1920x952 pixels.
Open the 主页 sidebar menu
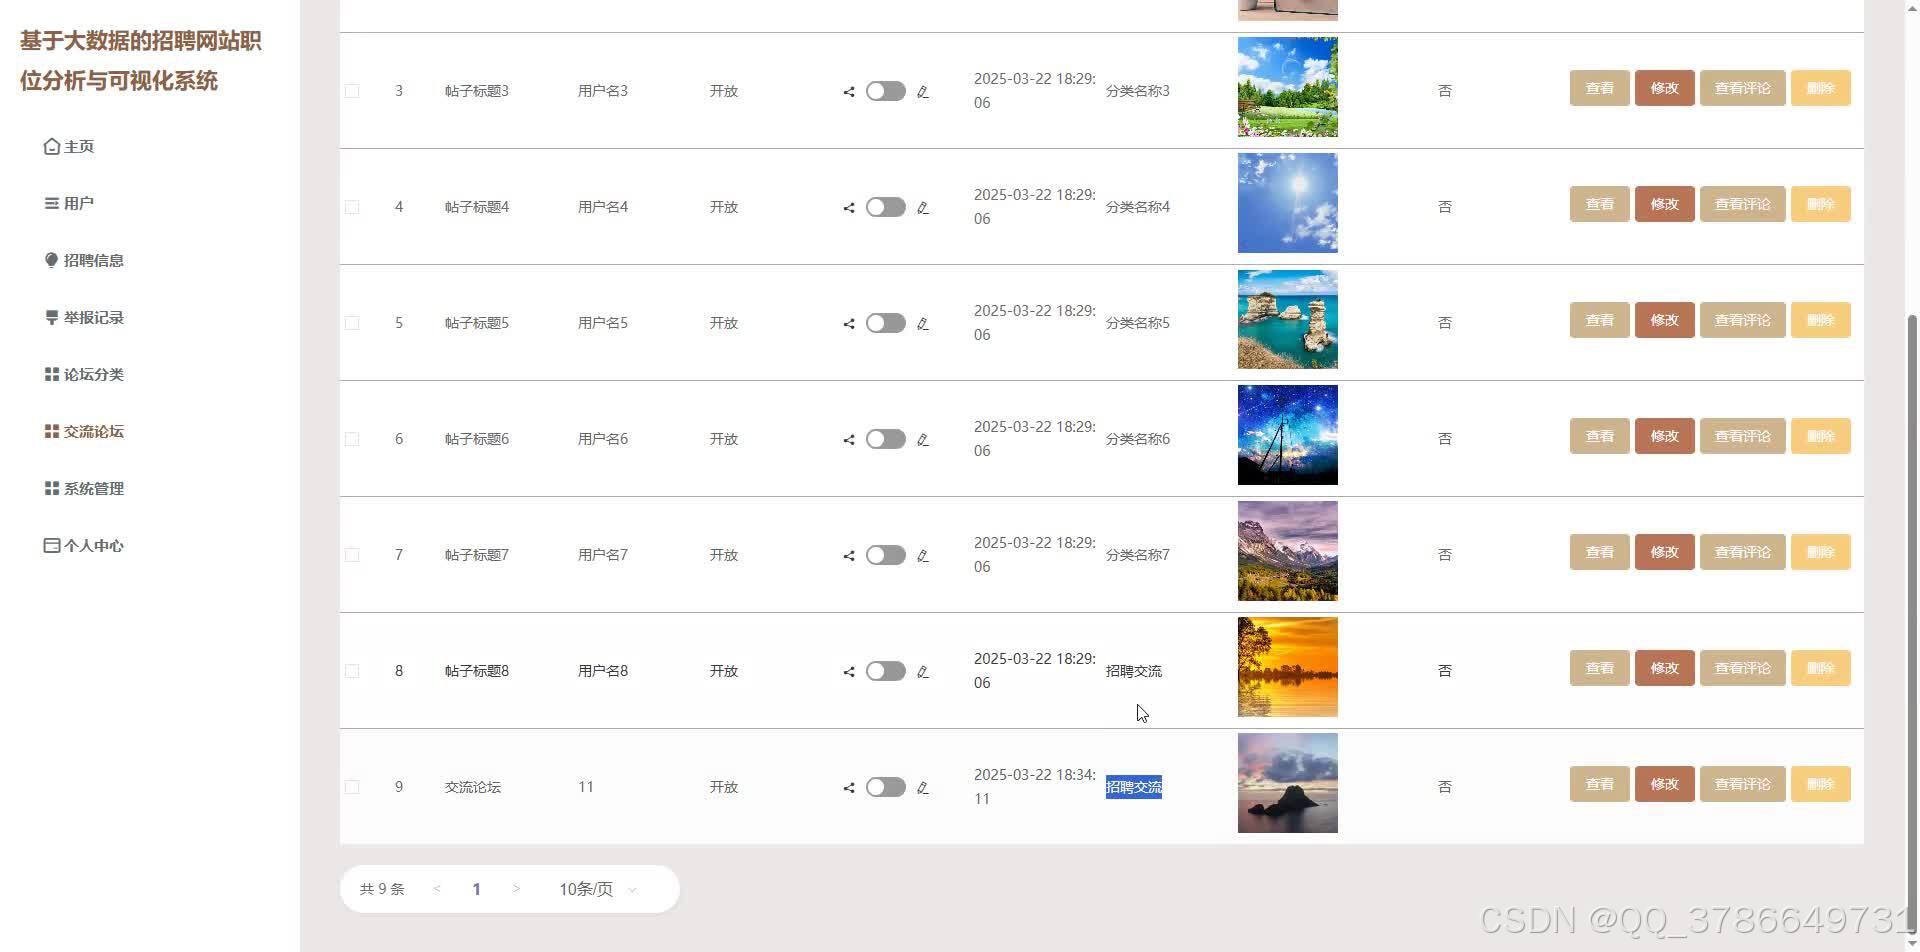pos(69,146)
